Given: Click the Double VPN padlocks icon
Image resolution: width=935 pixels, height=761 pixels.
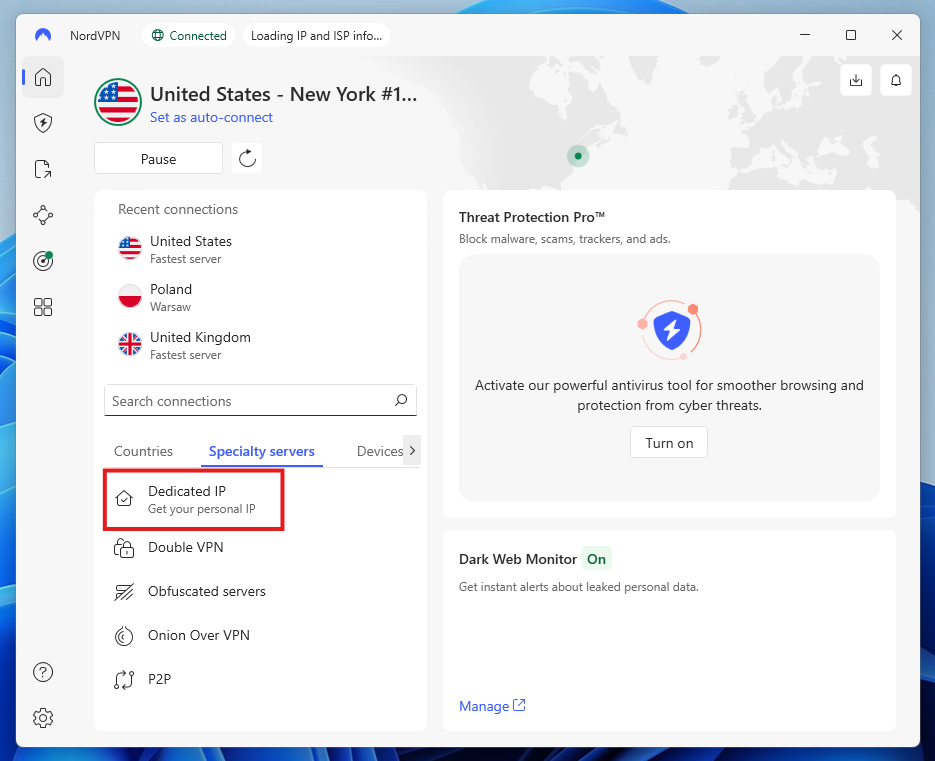Looking at the screenshot, I should pyautogui.click(x=124, y=547).
